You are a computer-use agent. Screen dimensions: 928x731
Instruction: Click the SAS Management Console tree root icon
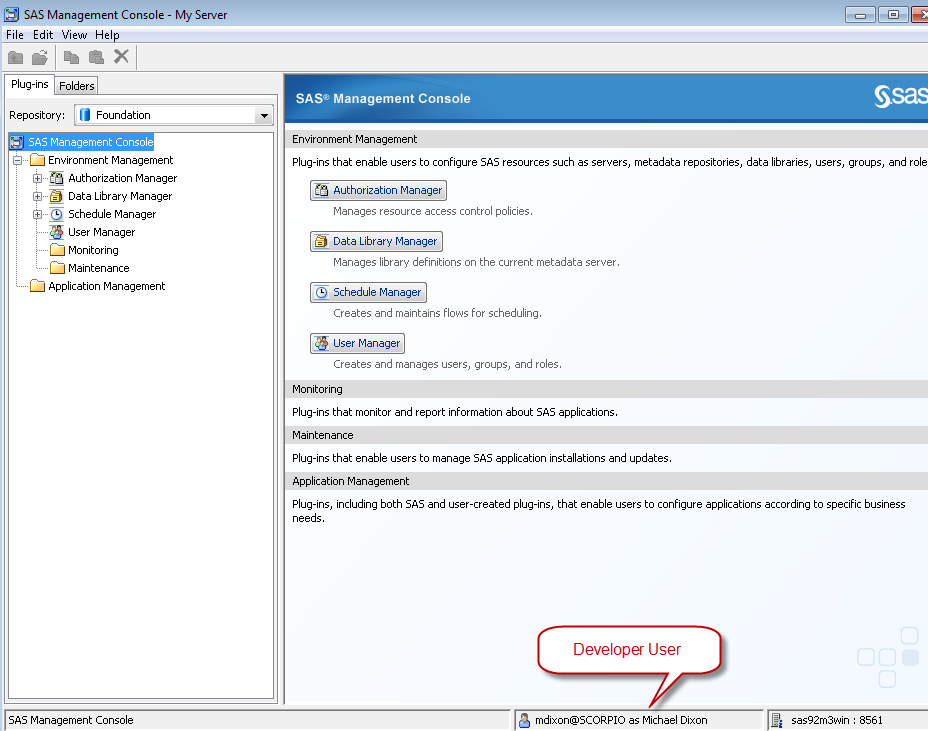pos(17,142)
